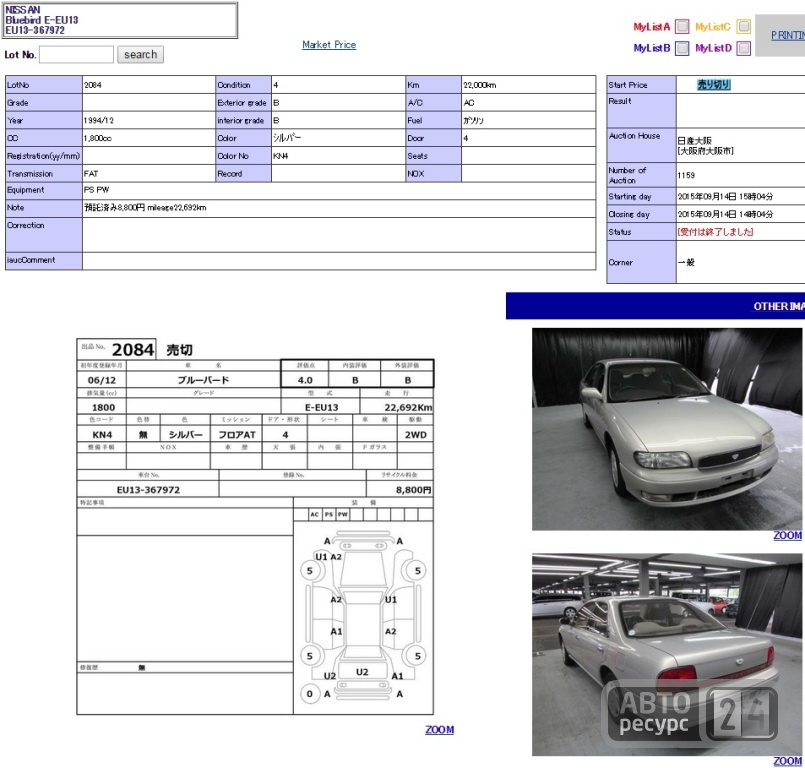
Task: Zoom the auction sheet image
Action: [x=439, y=729]
